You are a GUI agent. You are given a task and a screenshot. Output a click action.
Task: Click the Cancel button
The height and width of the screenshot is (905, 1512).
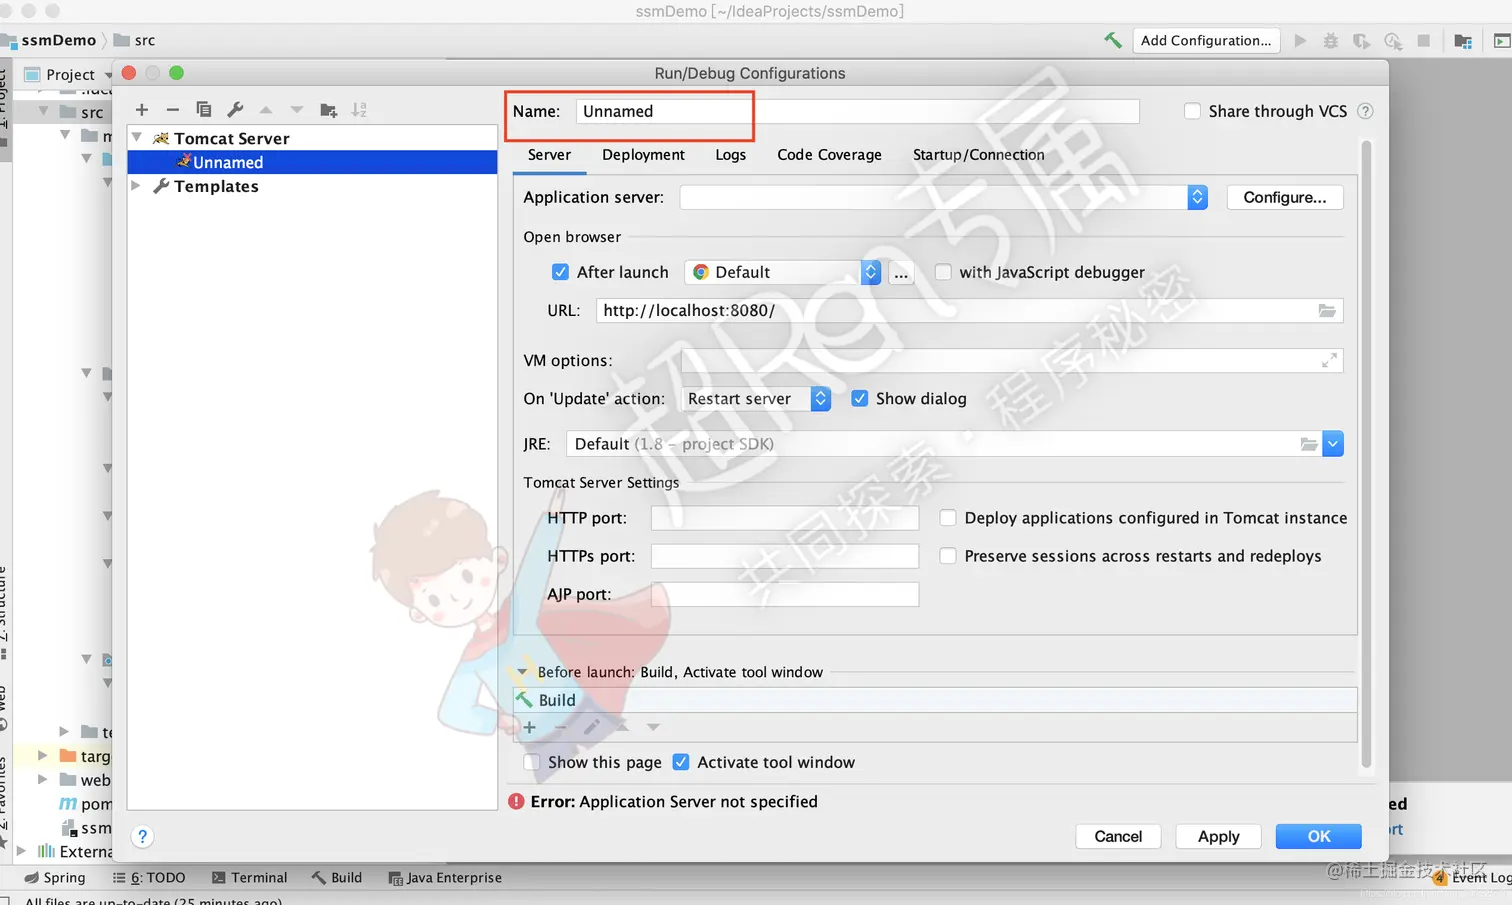(1118, 836)
